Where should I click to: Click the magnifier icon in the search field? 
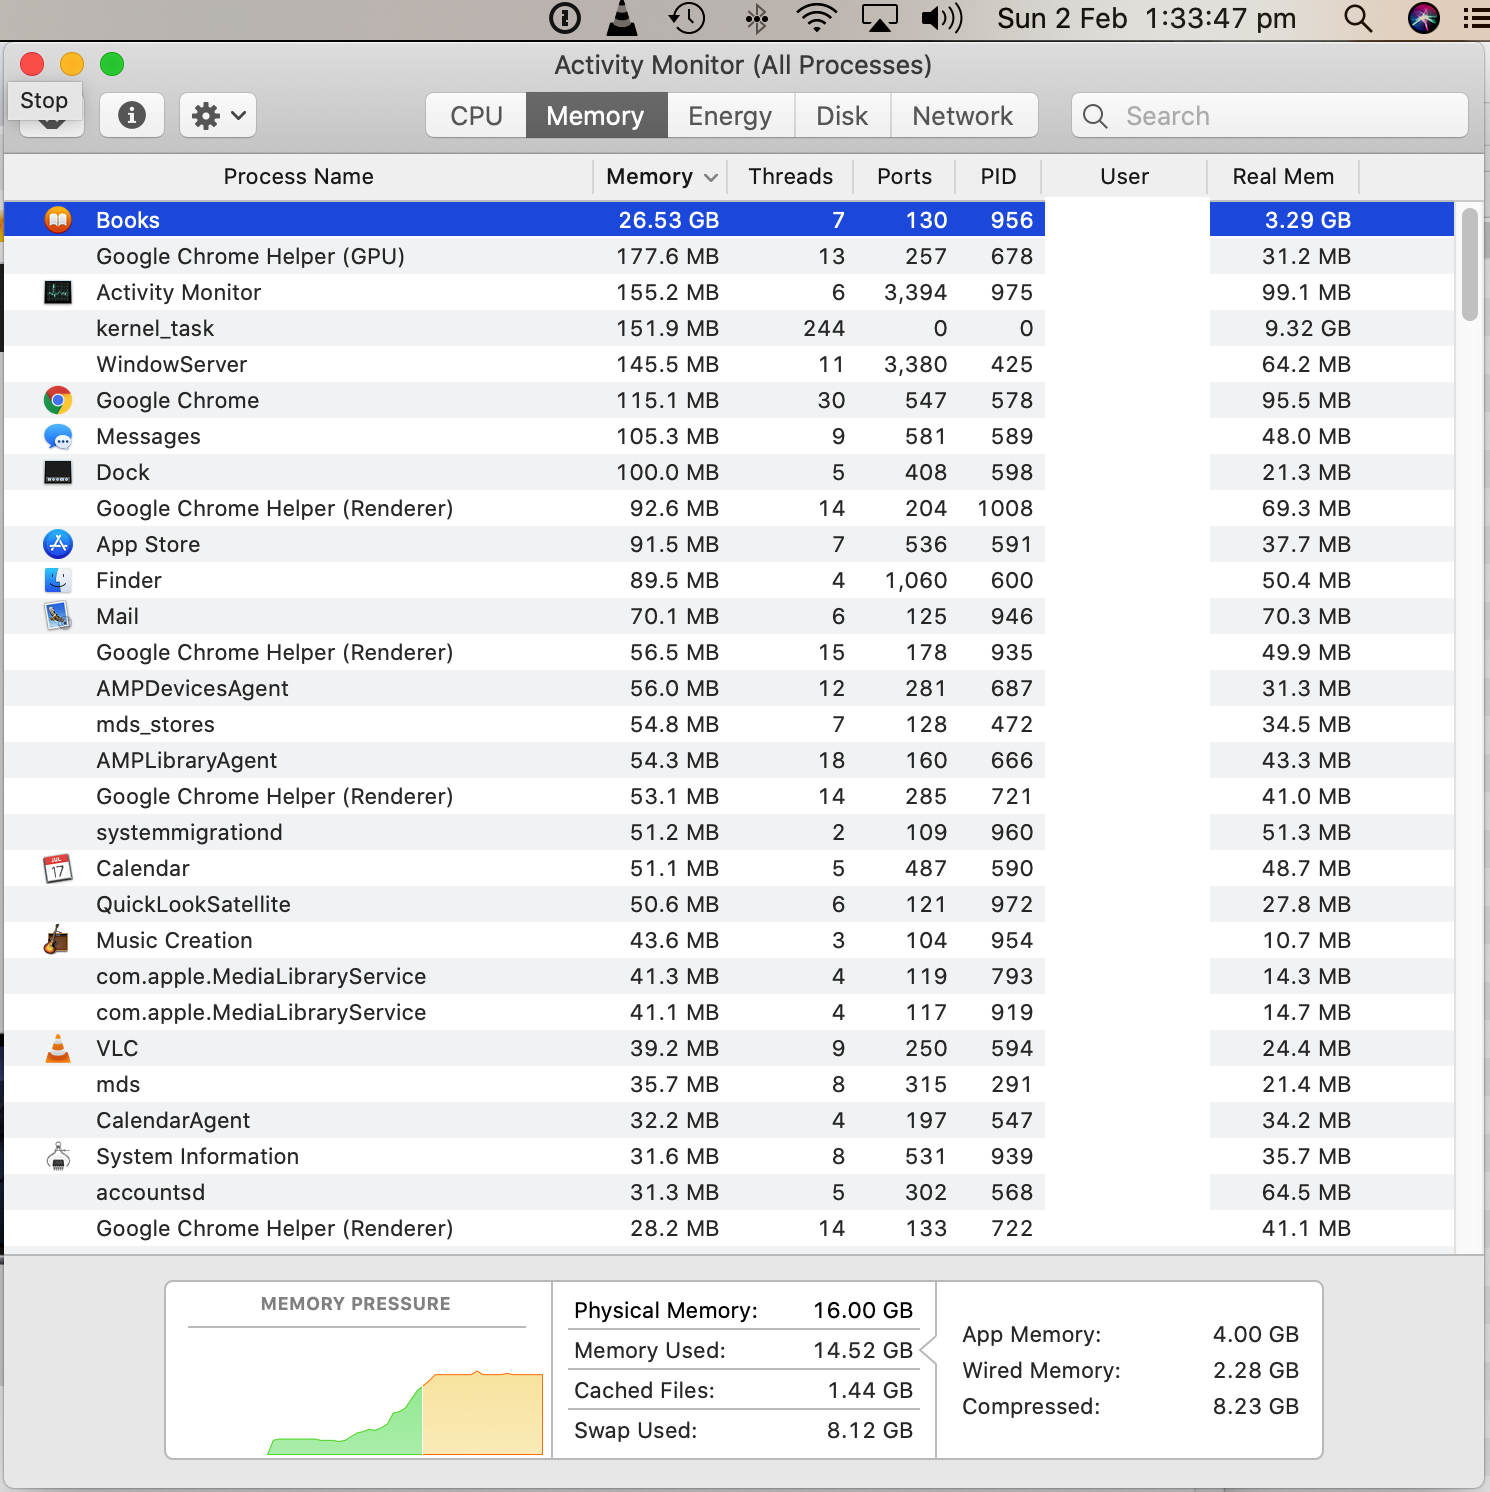point(1095,116)
